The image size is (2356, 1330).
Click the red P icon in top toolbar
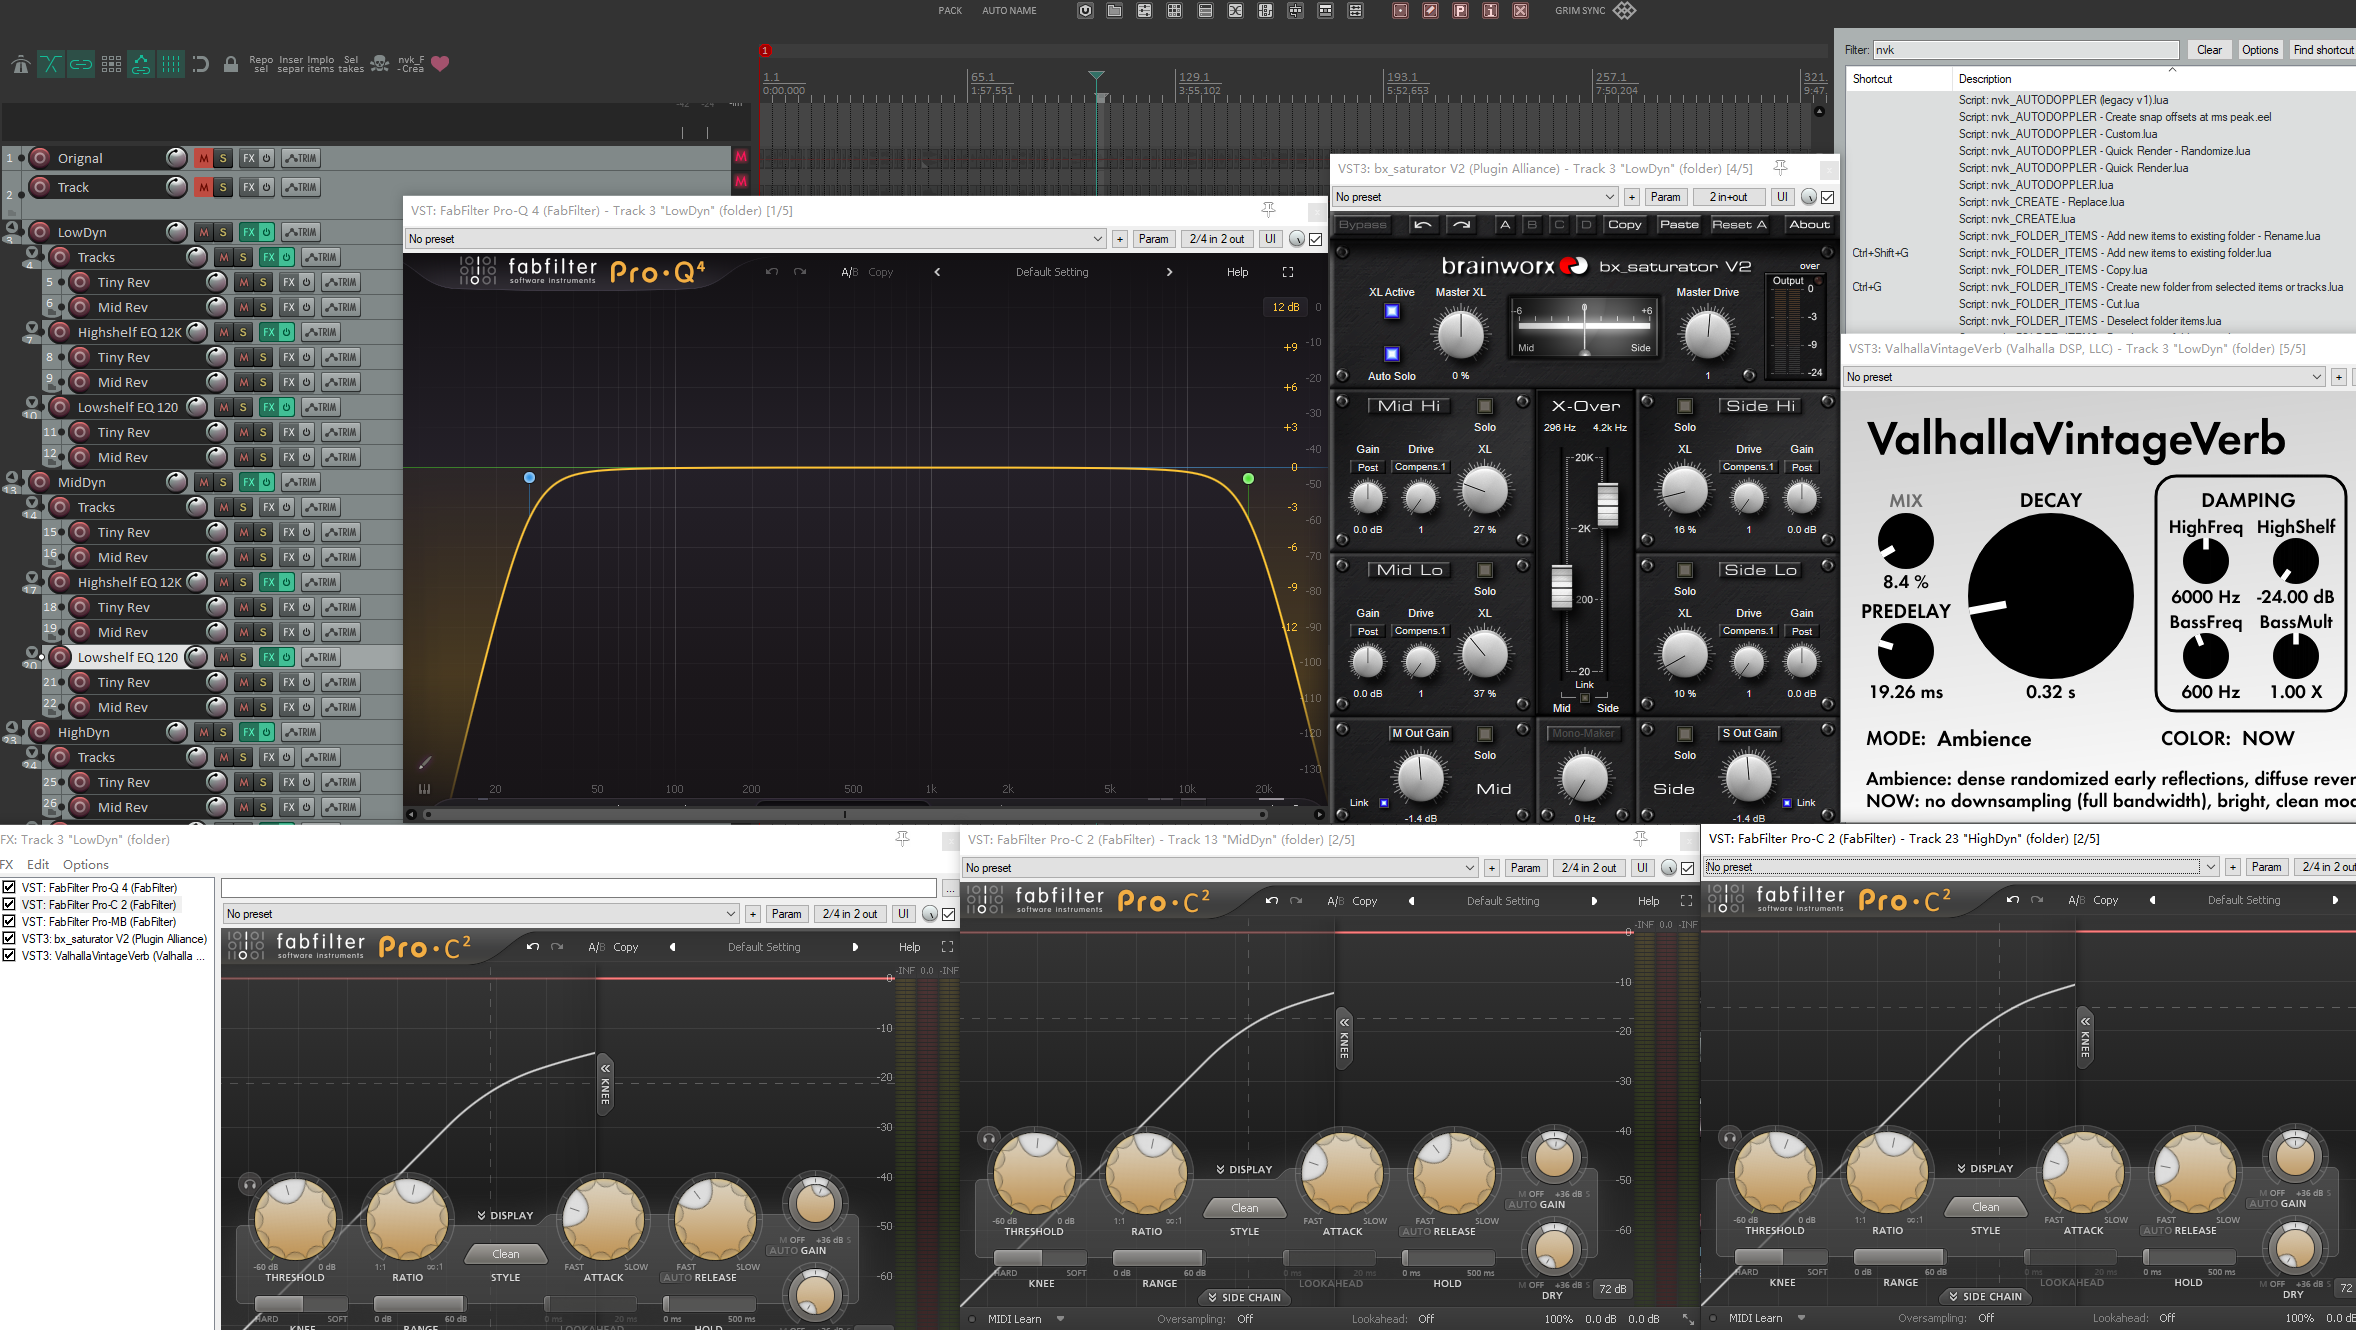1460,11
